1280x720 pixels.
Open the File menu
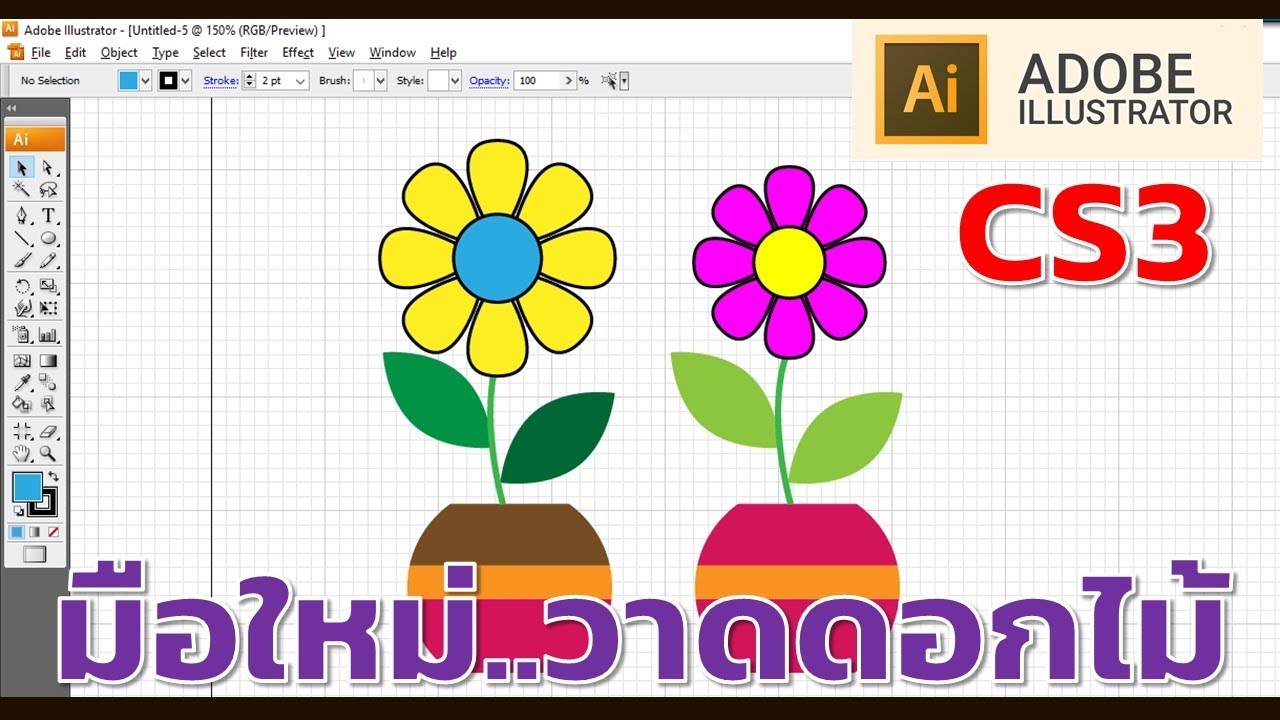(x=41, y=53)
